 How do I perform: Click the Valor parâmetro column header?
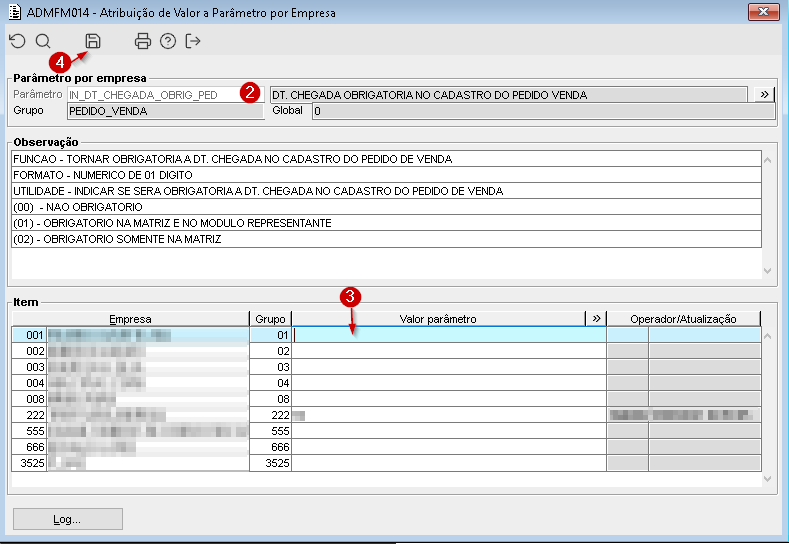pos(438,319)
